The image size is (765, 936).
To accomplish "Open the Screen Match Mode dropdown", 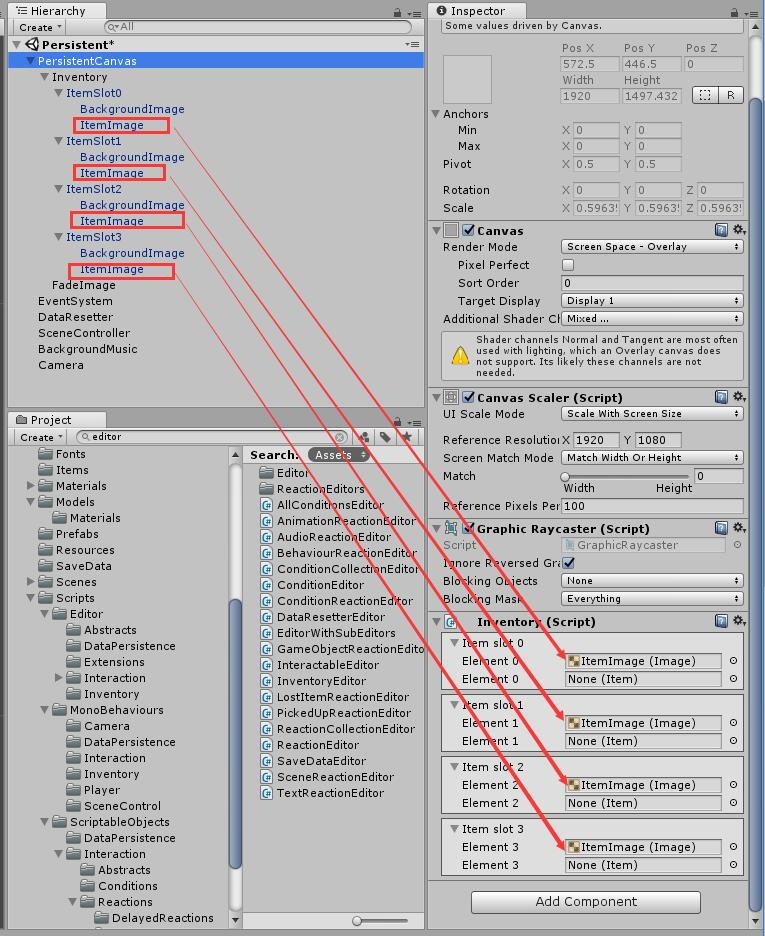I will tap(652, 457).
